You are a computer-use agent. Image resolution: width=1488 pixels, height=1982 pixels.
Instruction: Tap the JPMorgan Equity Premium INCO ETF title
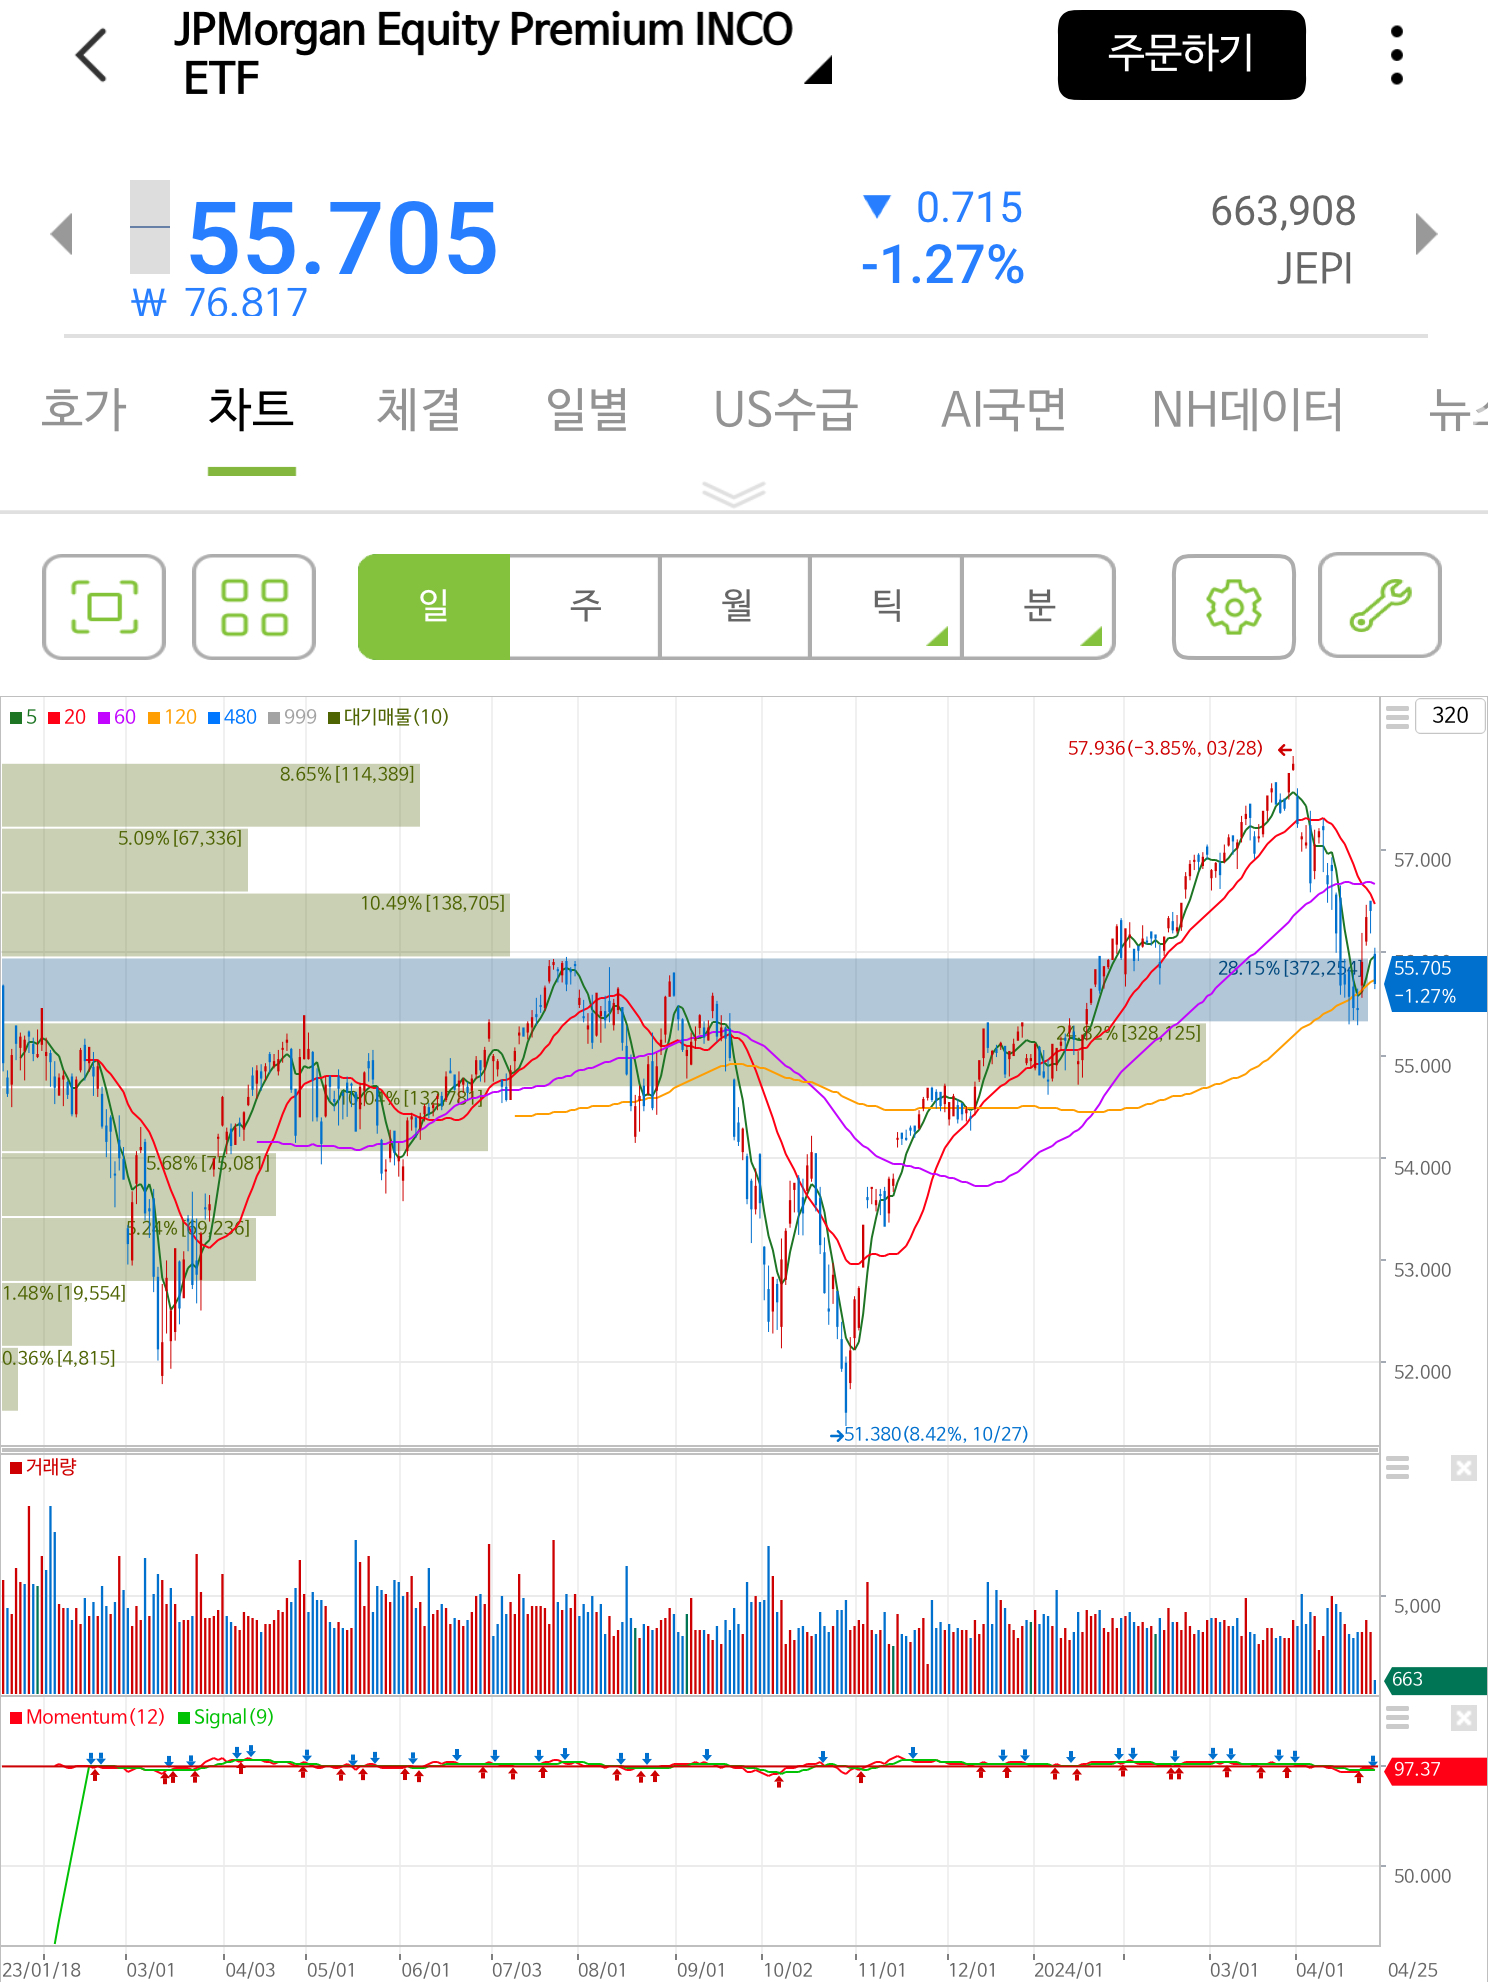point(483,54)
